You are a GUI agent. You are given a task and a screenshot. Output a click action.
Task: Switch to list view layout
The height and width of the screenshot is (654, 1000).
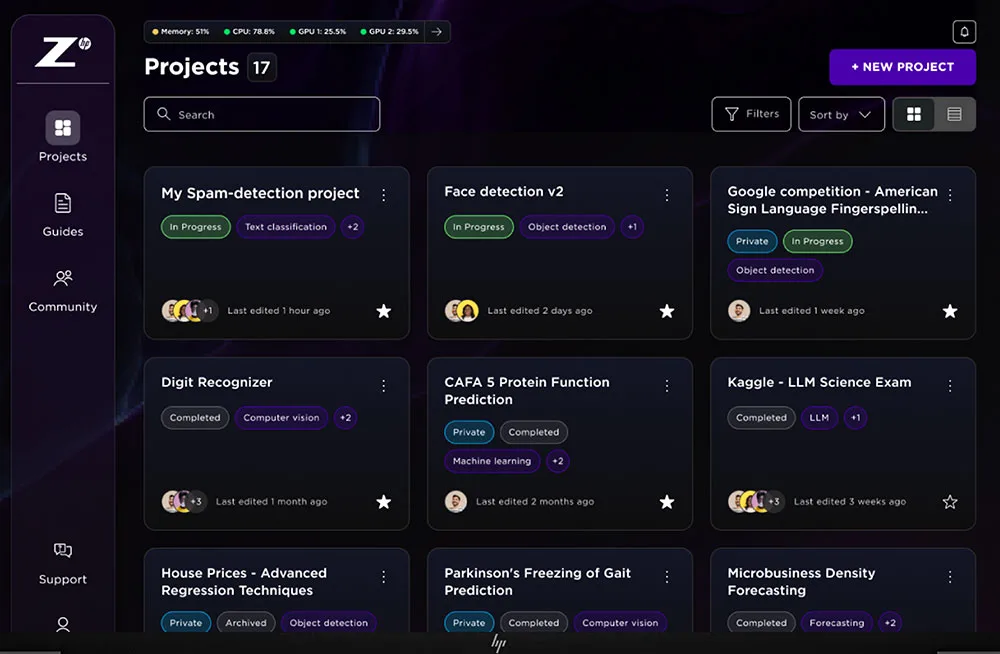(954, 115)
